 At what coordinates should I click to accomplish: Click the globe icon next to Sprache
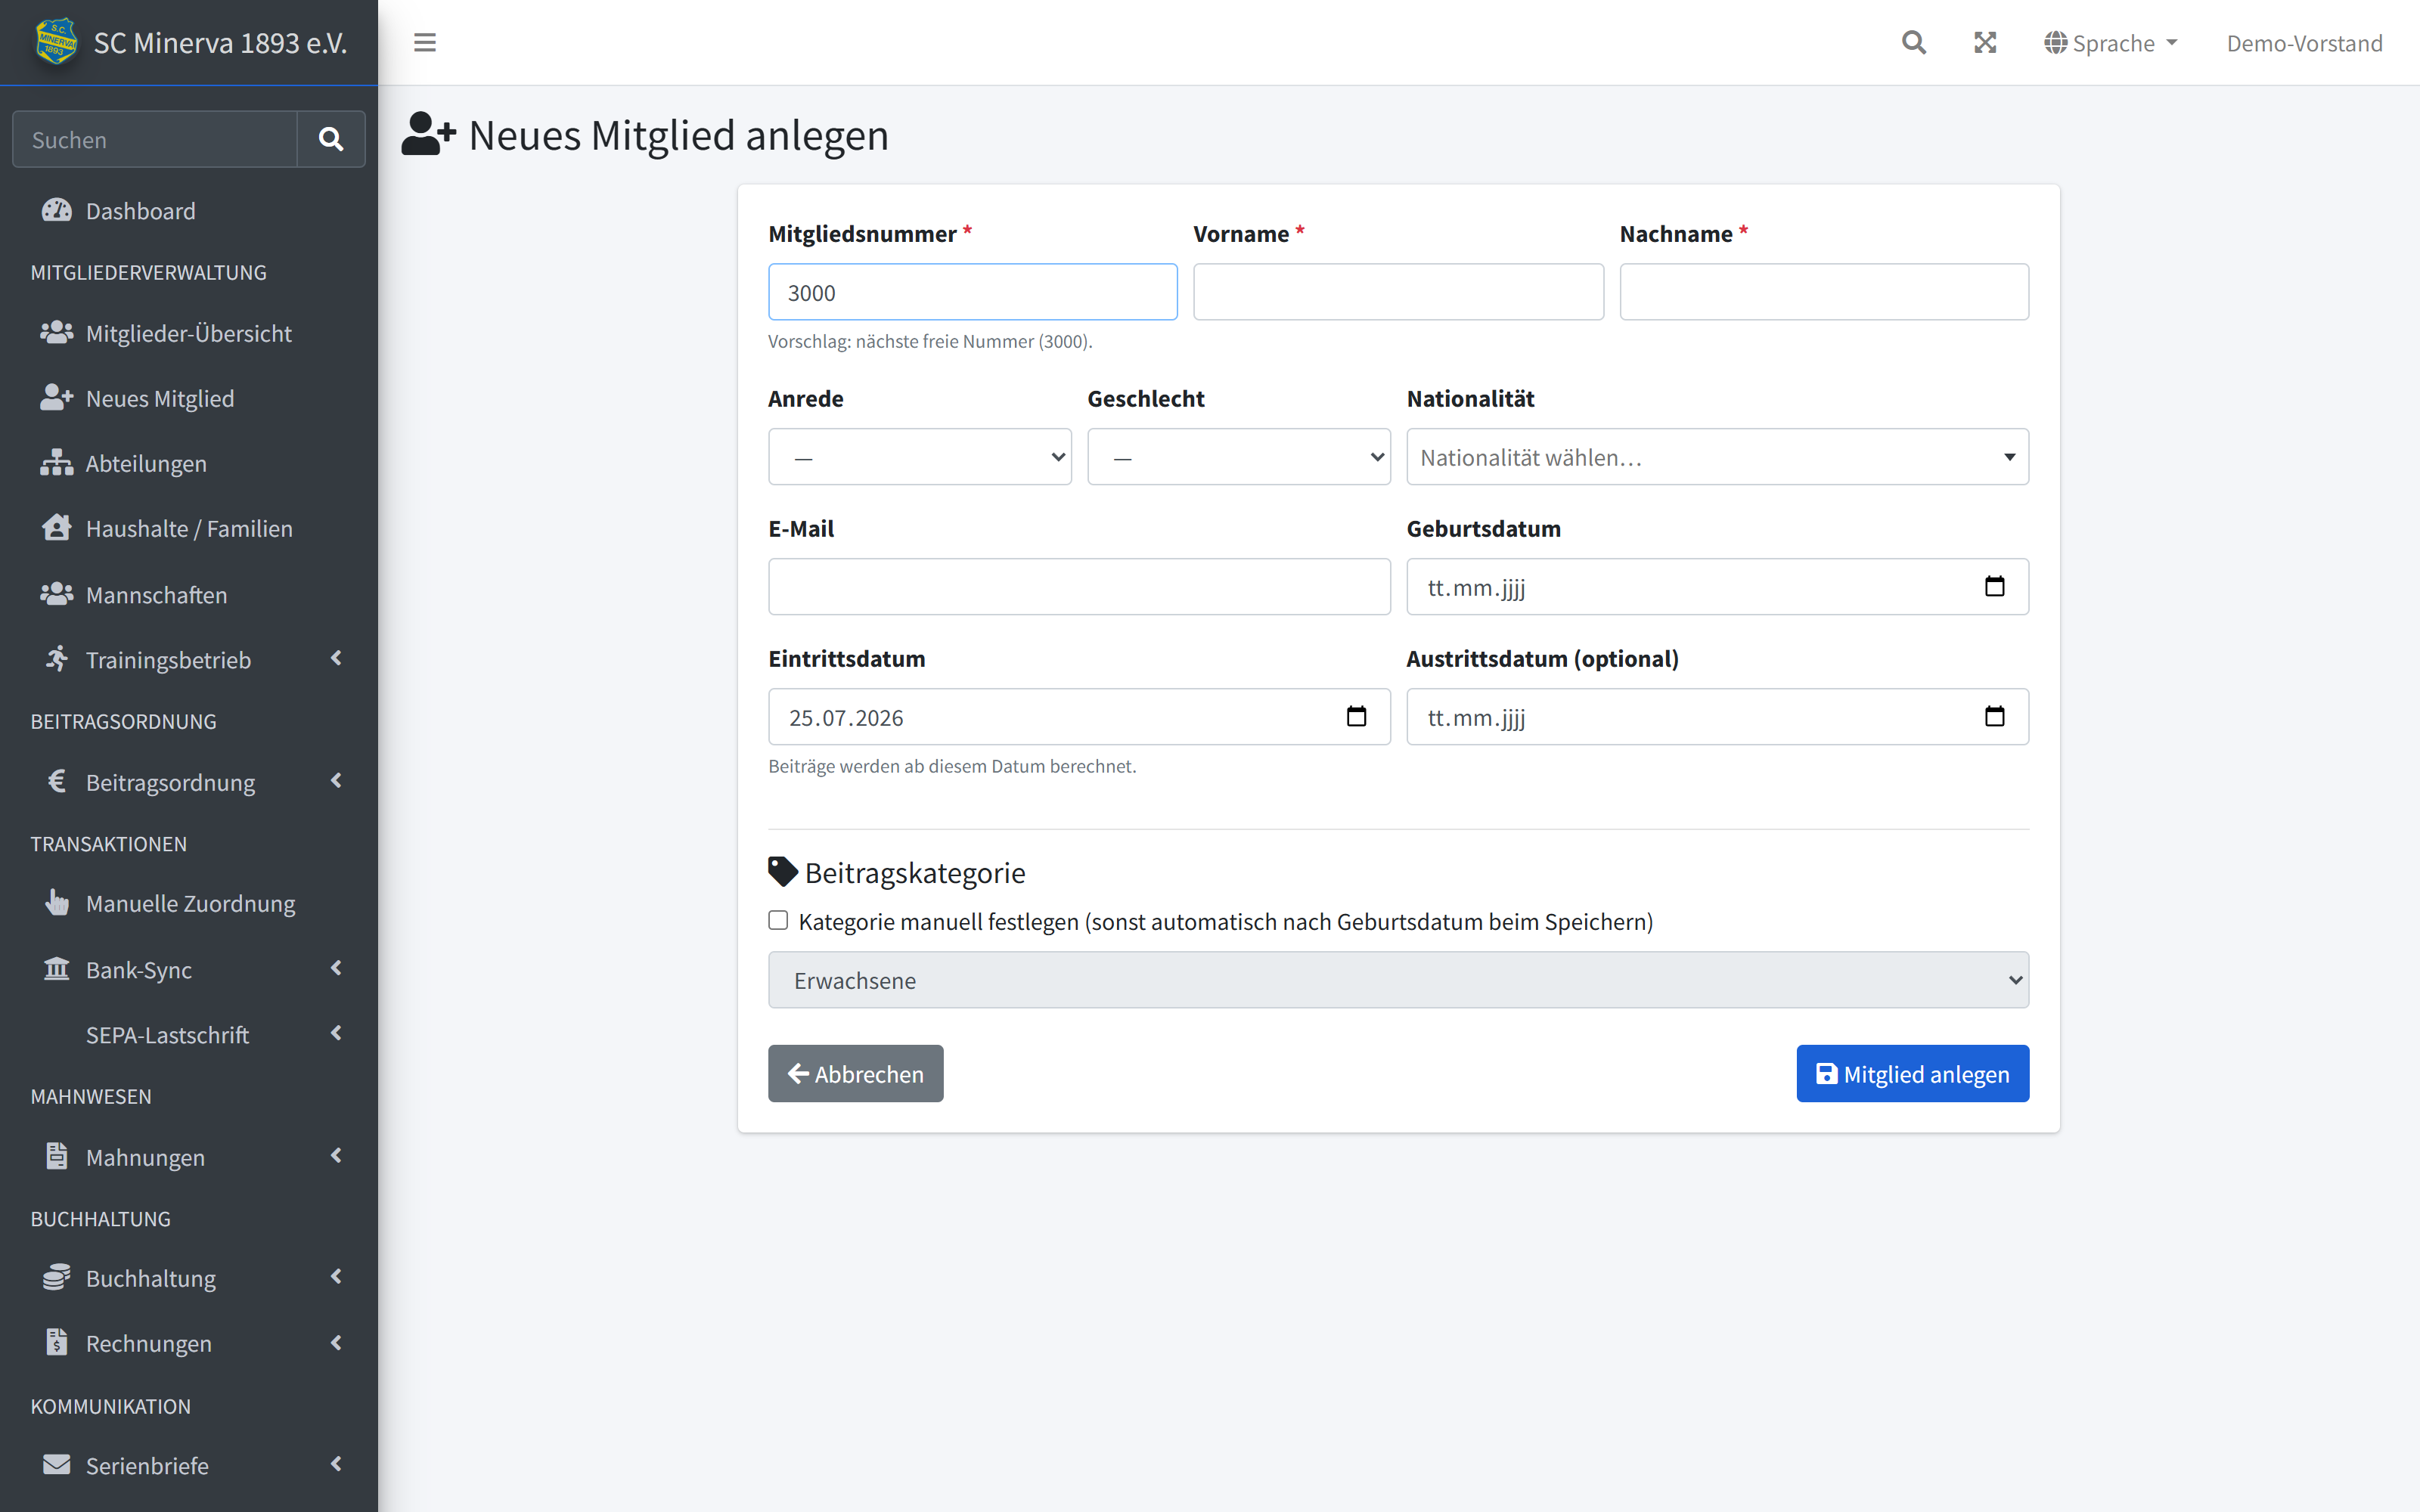click(x=2055, y=43)
